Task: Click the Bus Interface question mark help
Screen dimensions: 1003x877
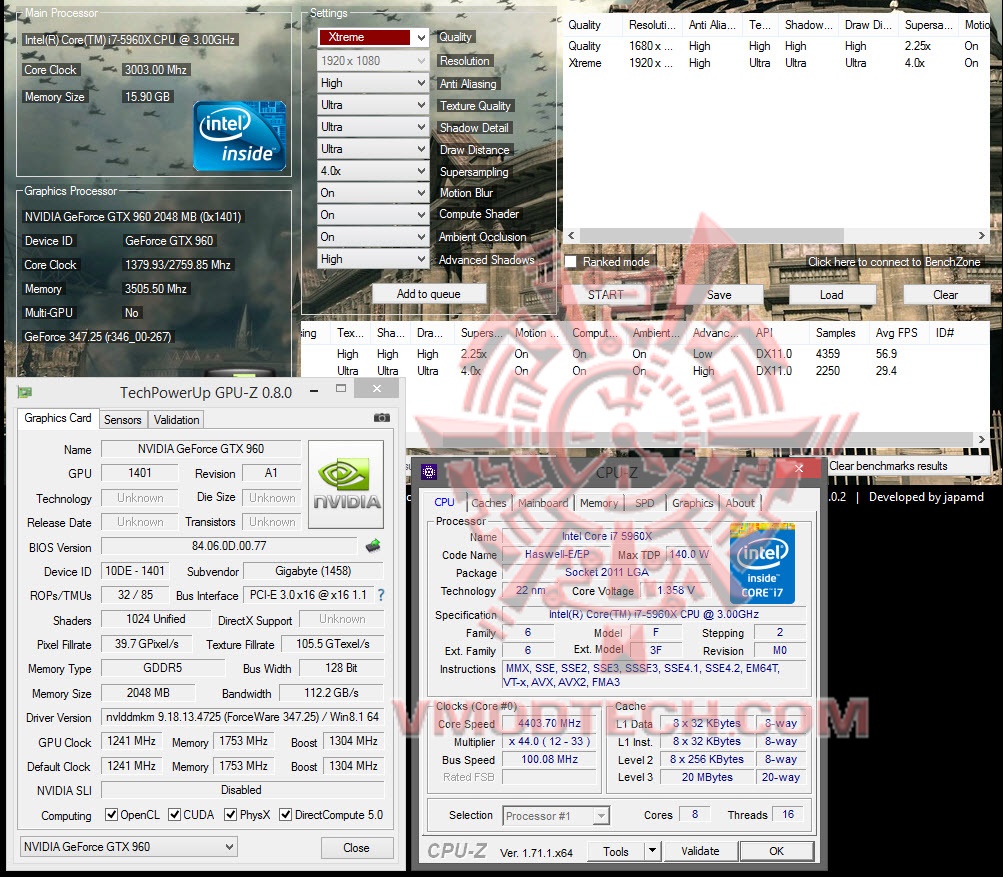Action: pyautogui.click(x=381, y=595)
